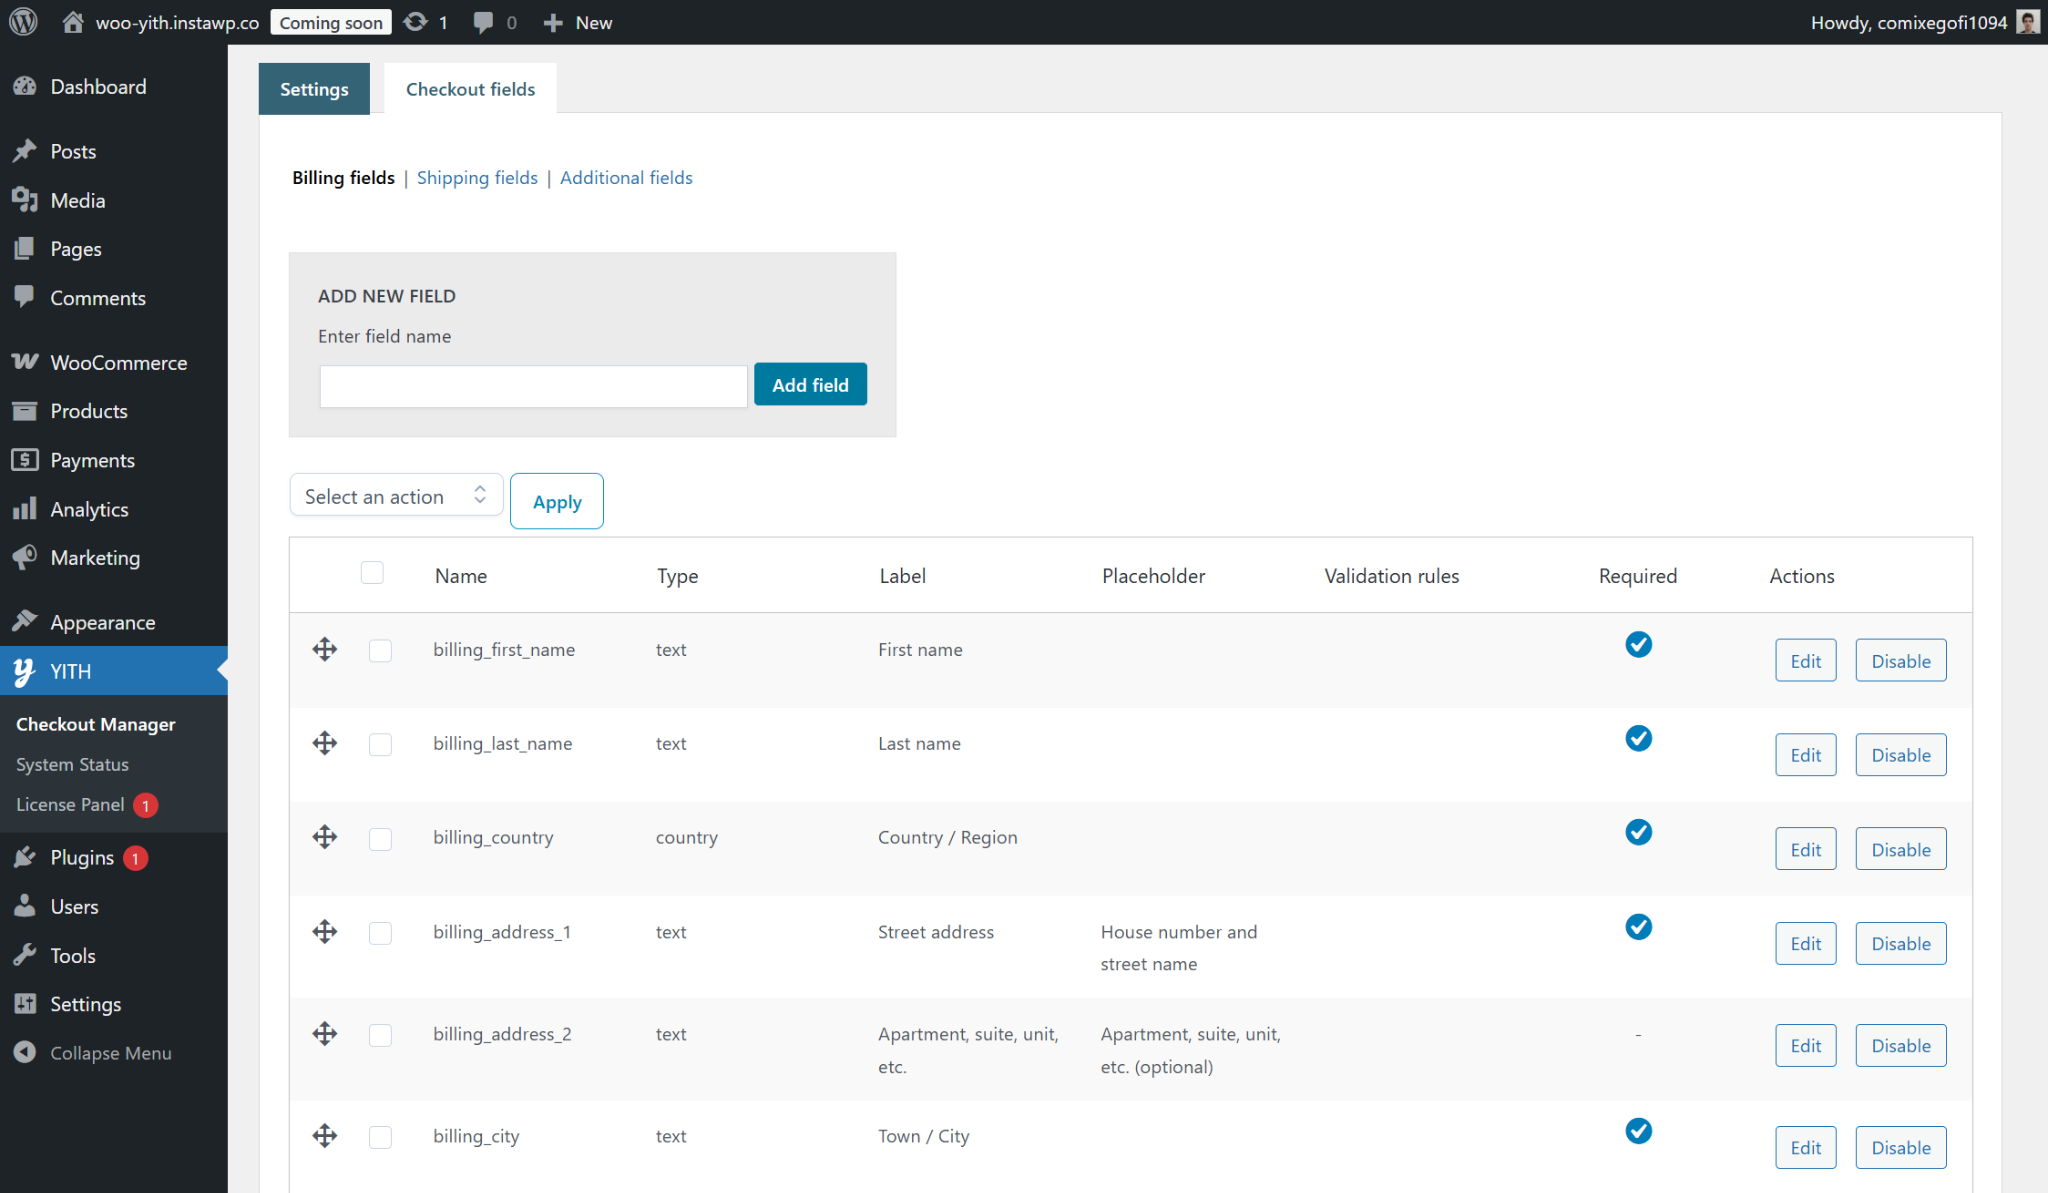Viewport: 2048px width, 1193px height.
Task: Expand the Plugins sidebar menu
Action: tap(82, 857)
